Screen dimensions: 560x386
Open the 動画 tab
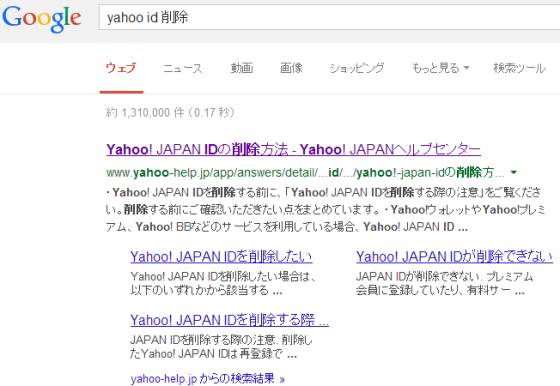point(242,68)
